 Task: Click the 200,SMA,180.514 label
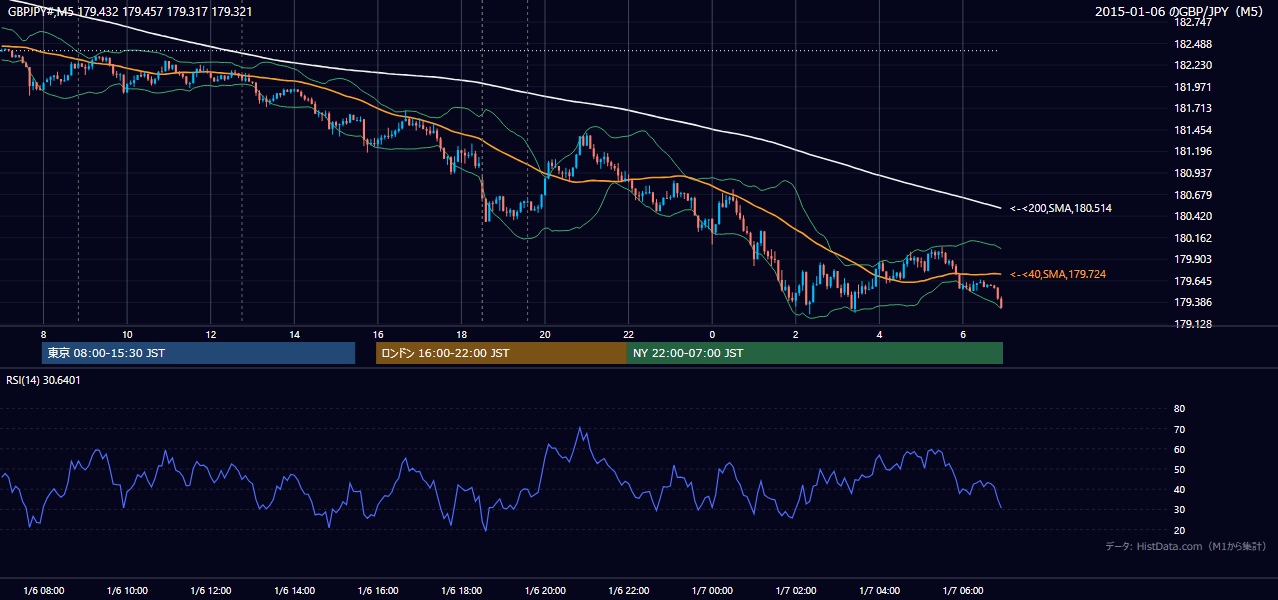coord(1061,208)
